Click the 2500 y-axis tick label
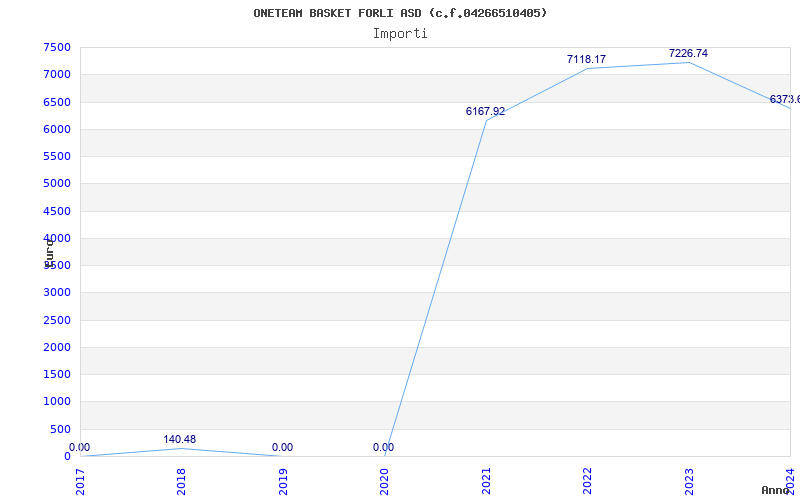 [x=57, y=320]
